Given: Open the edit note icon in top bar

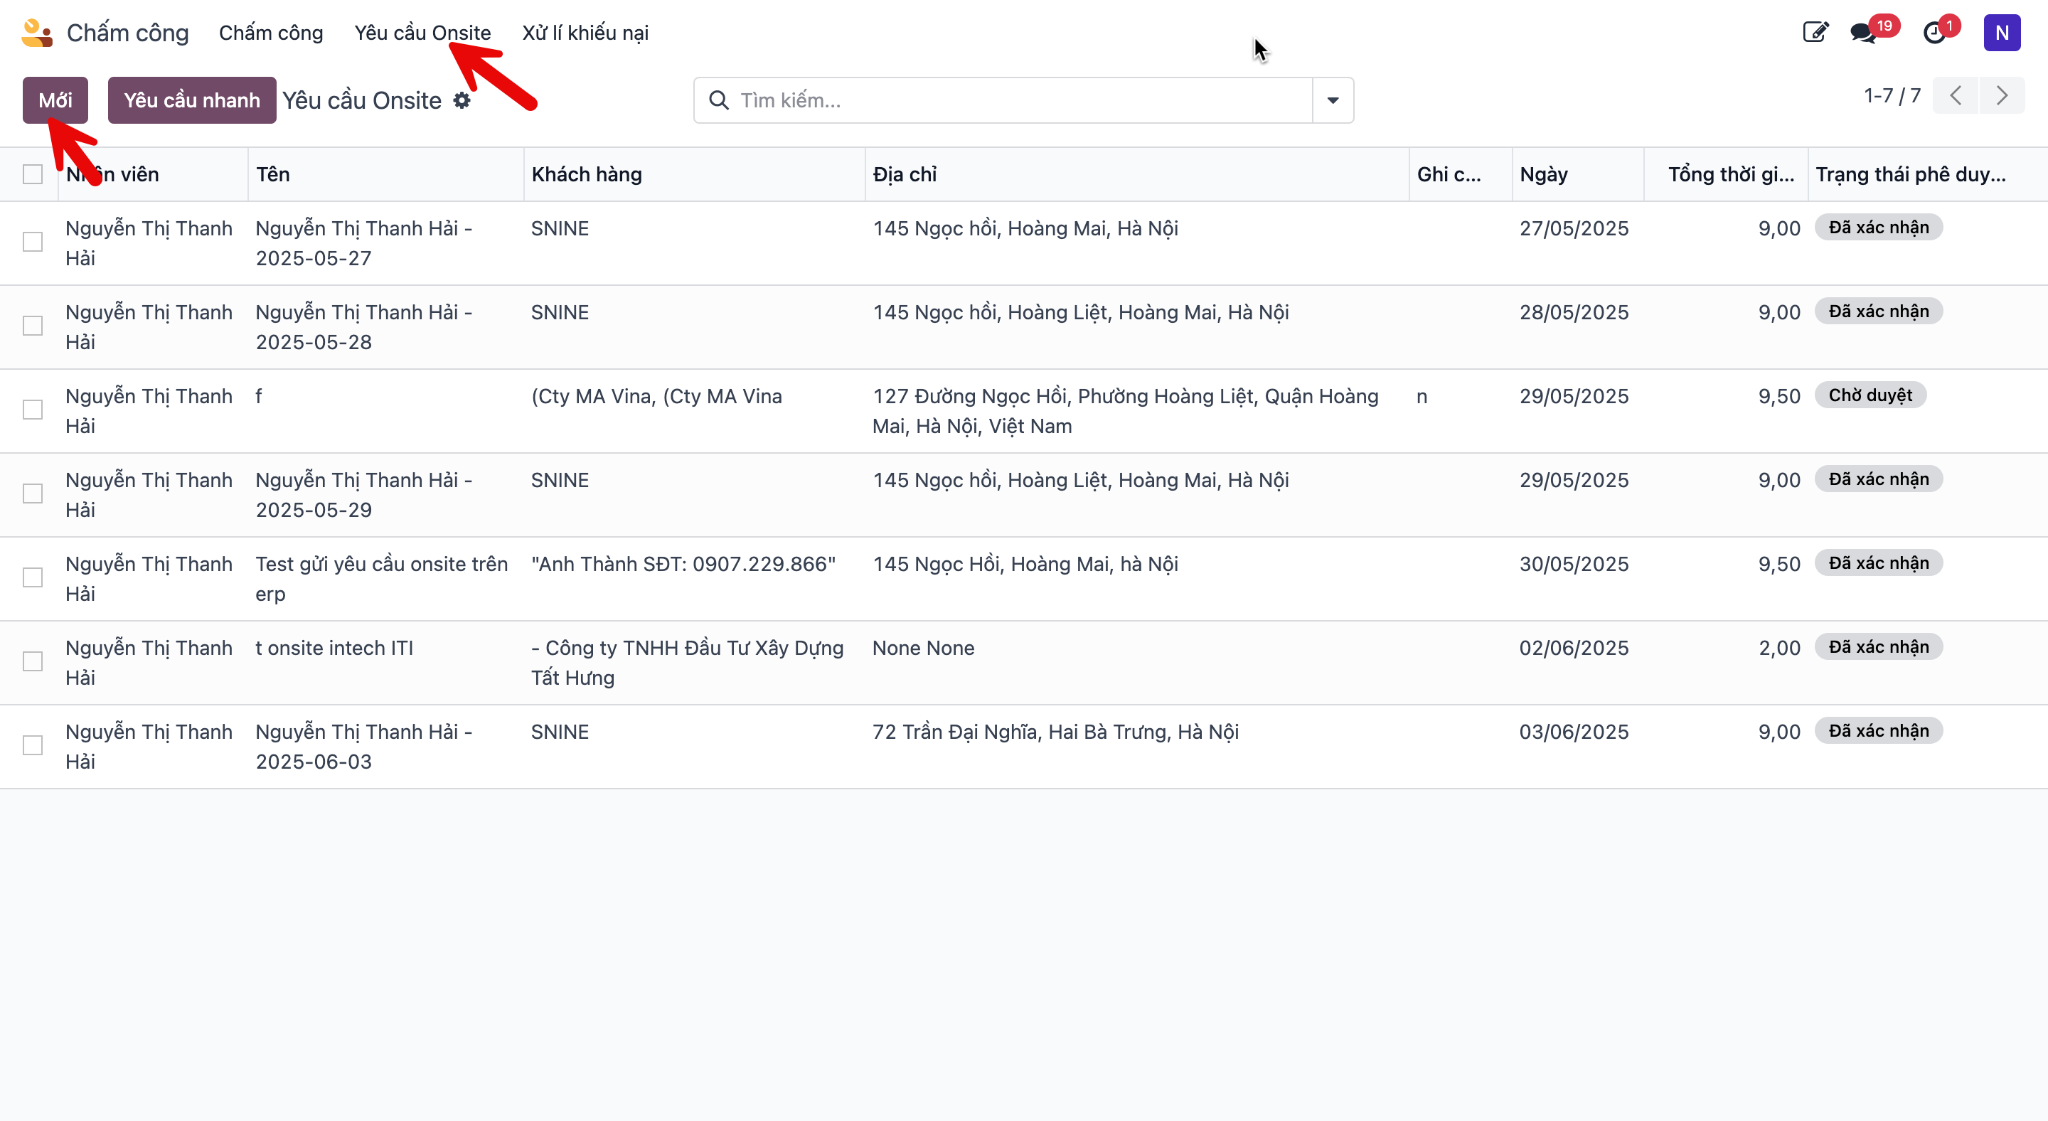Looking at the screenshot, I should [1815, 32].
